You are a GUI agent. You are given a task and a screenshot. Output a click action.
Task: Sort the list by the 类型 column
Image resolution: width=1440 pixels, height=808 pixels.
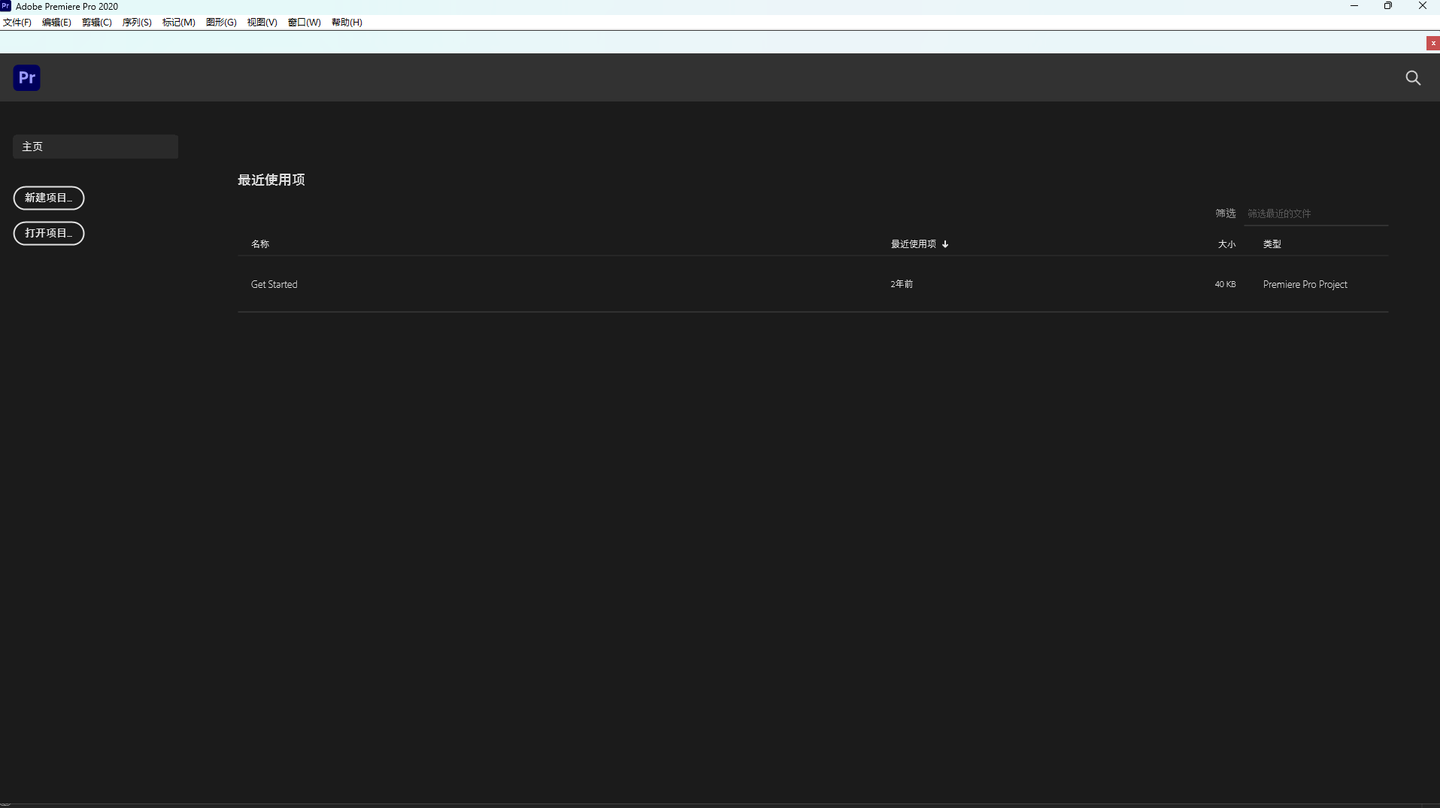[x=1272, y=244]
